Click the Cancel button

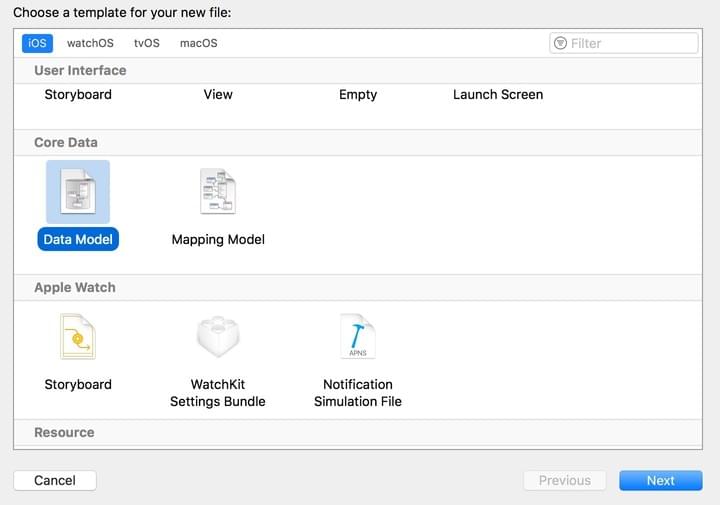pyautogui.click(x=55, y=480)
